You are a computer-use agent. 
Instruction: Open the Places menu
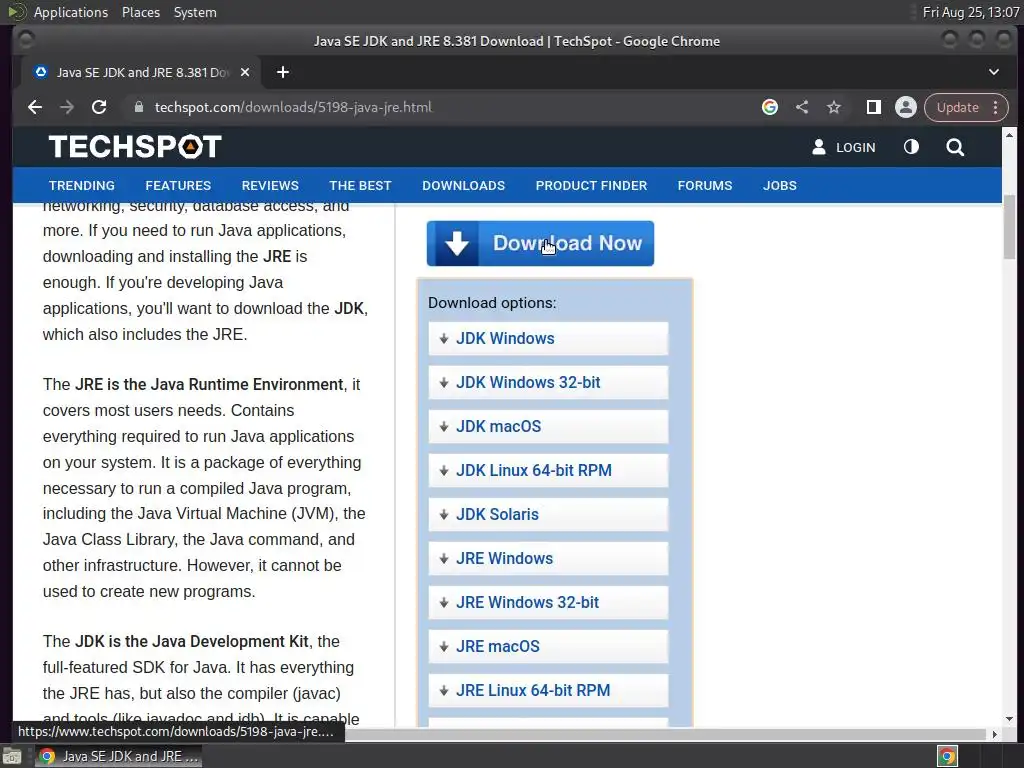click(140, 12)
